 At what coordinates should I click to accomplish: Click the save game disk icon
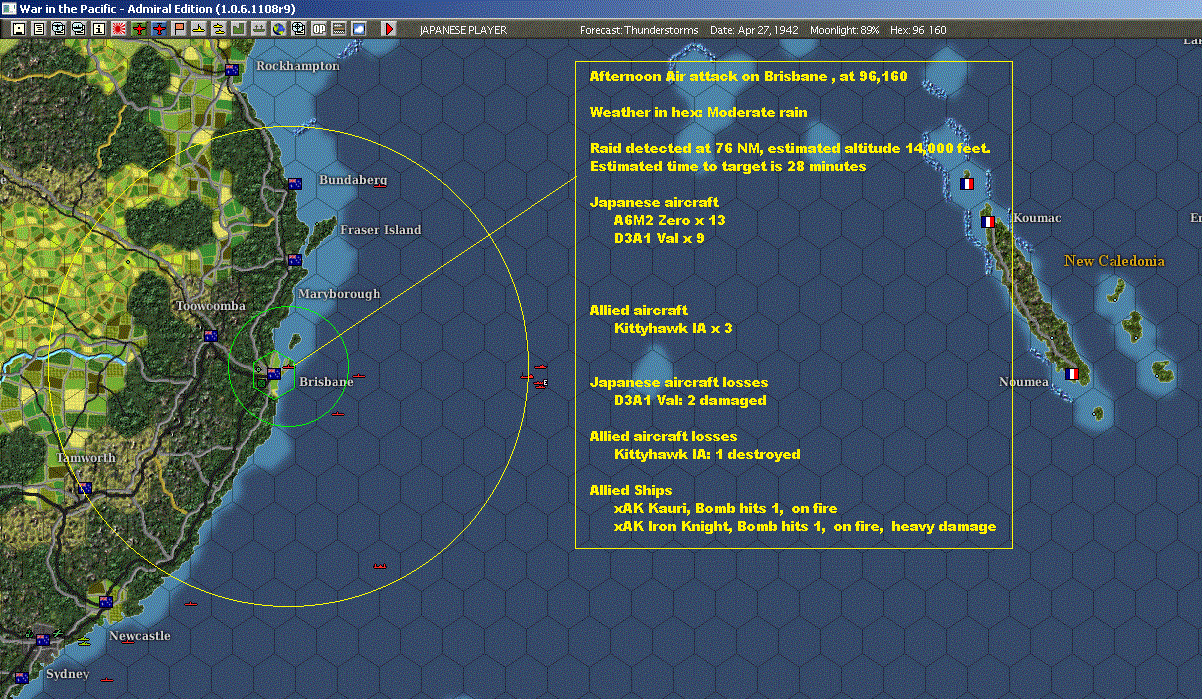pyautogui.click(x=18, y=29)
